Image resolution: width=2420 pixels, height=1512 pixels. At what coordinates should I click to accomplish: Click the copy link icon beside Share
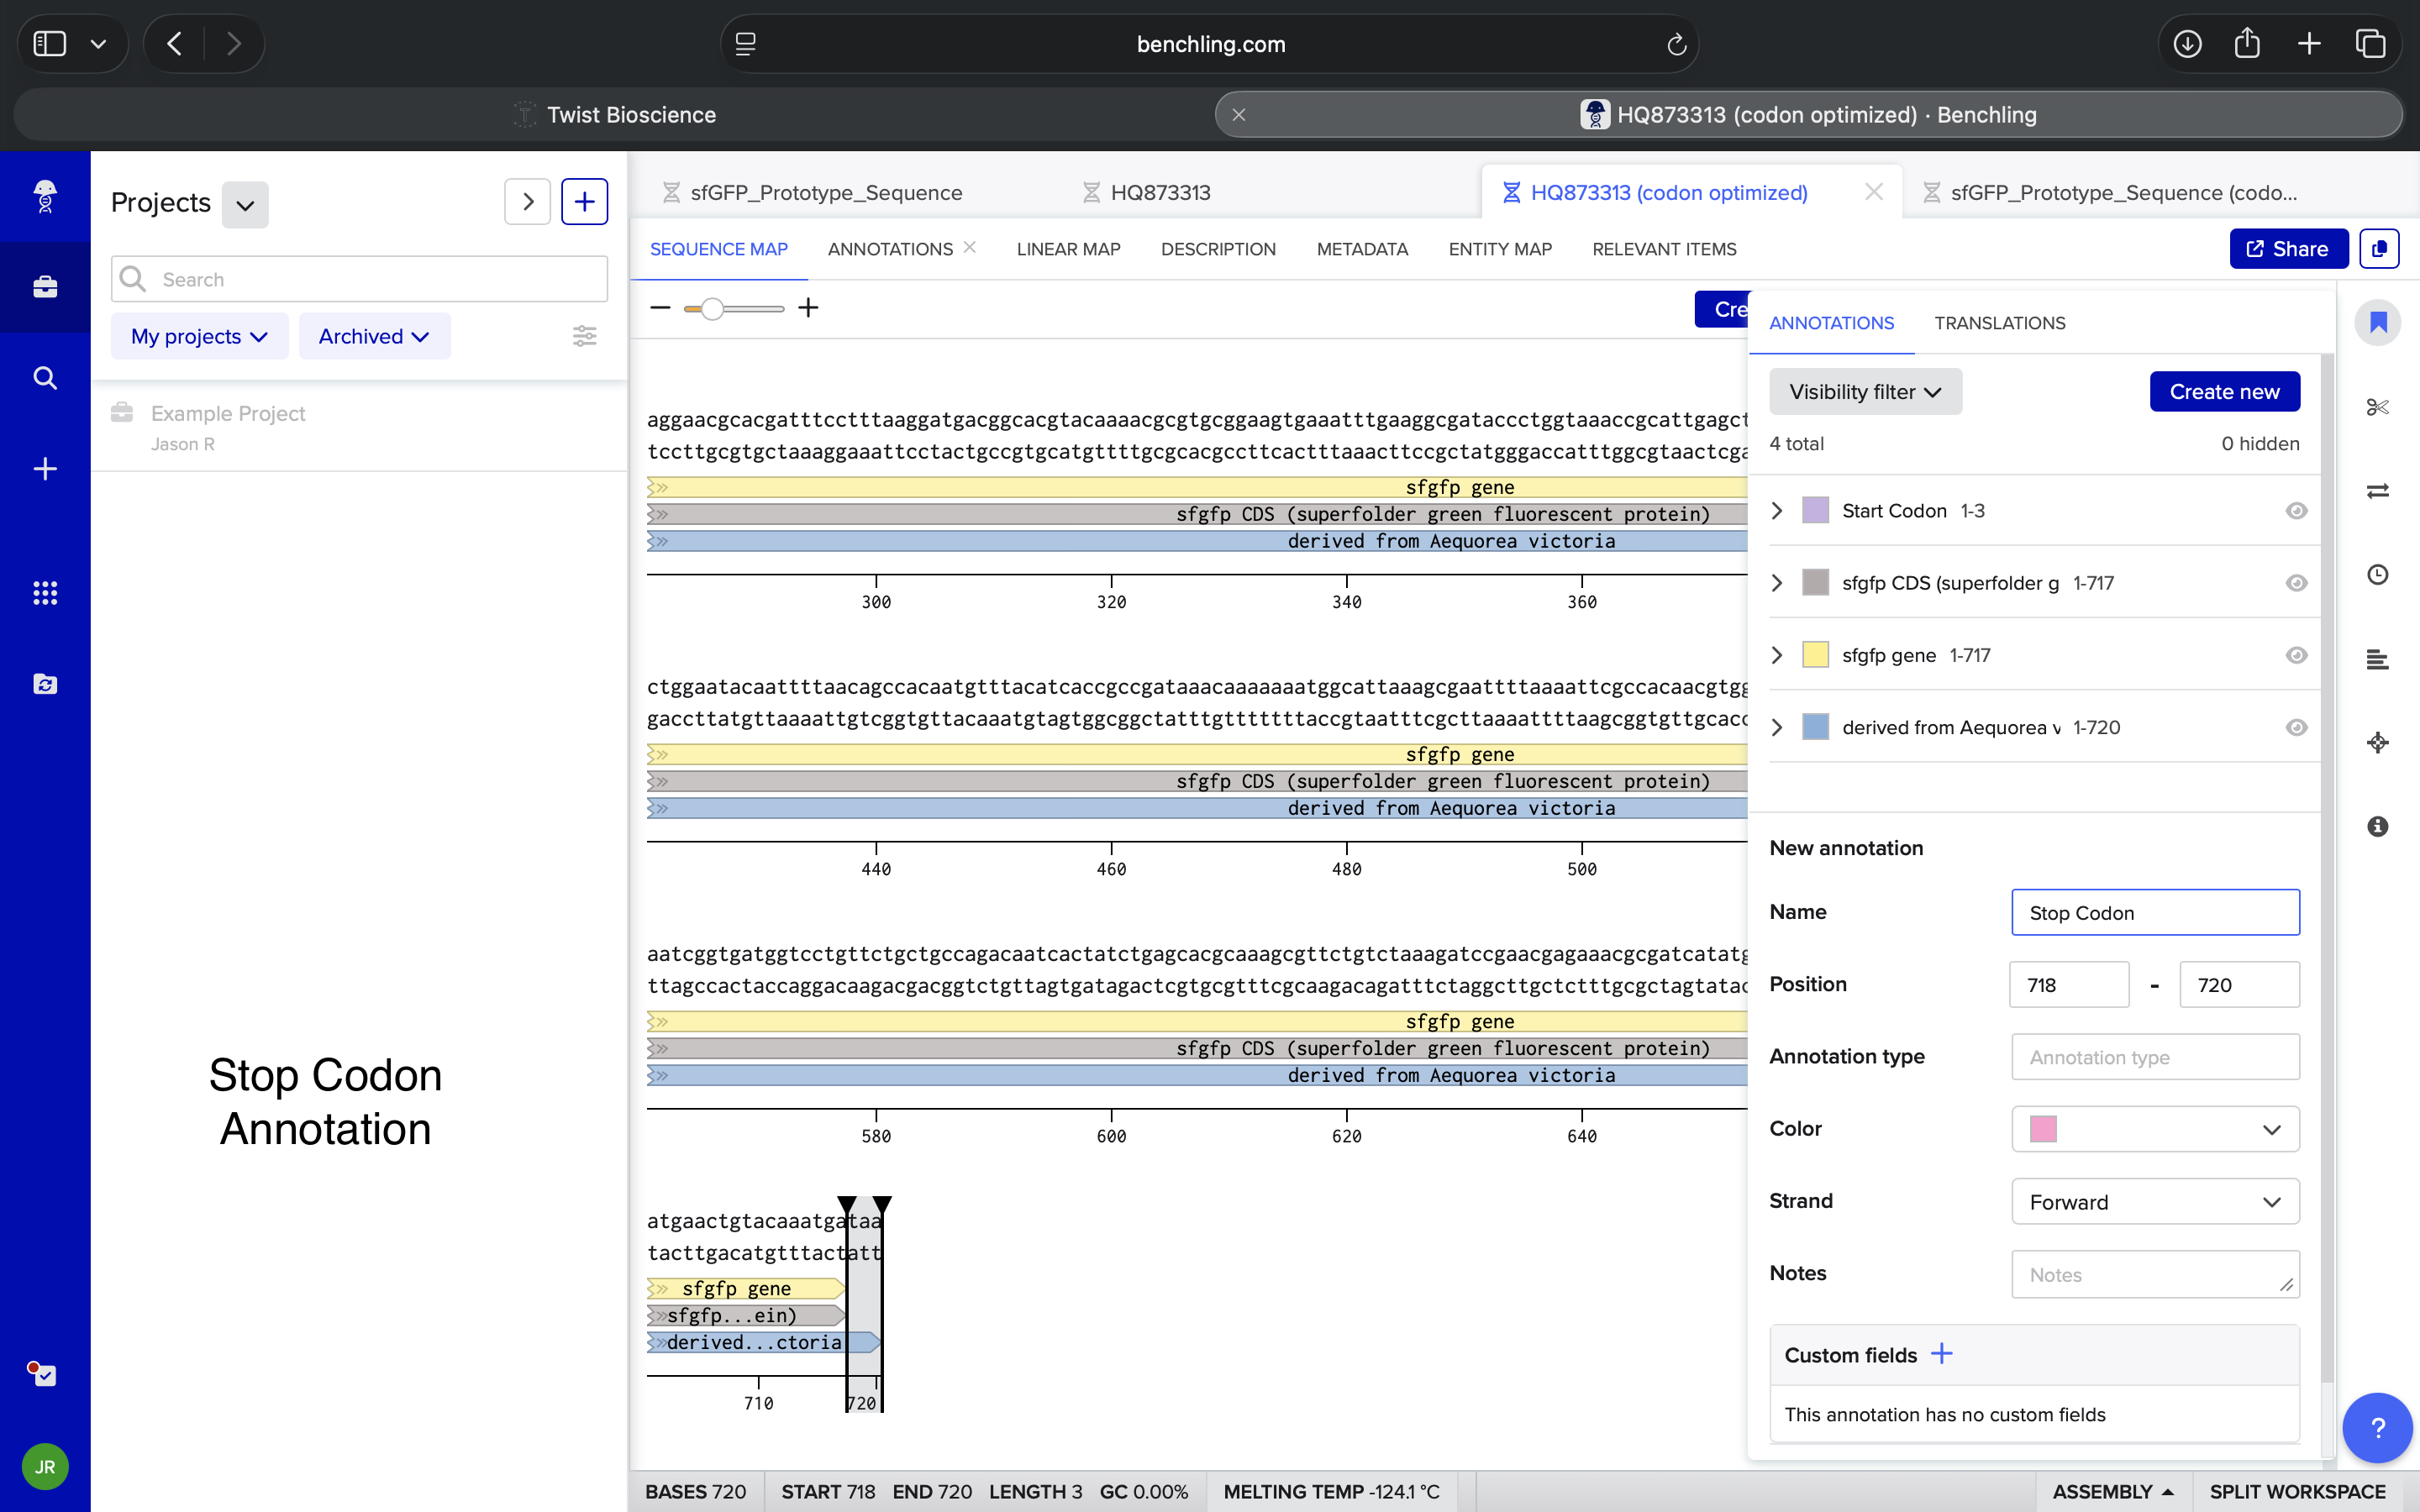(x=2379, y=249)
